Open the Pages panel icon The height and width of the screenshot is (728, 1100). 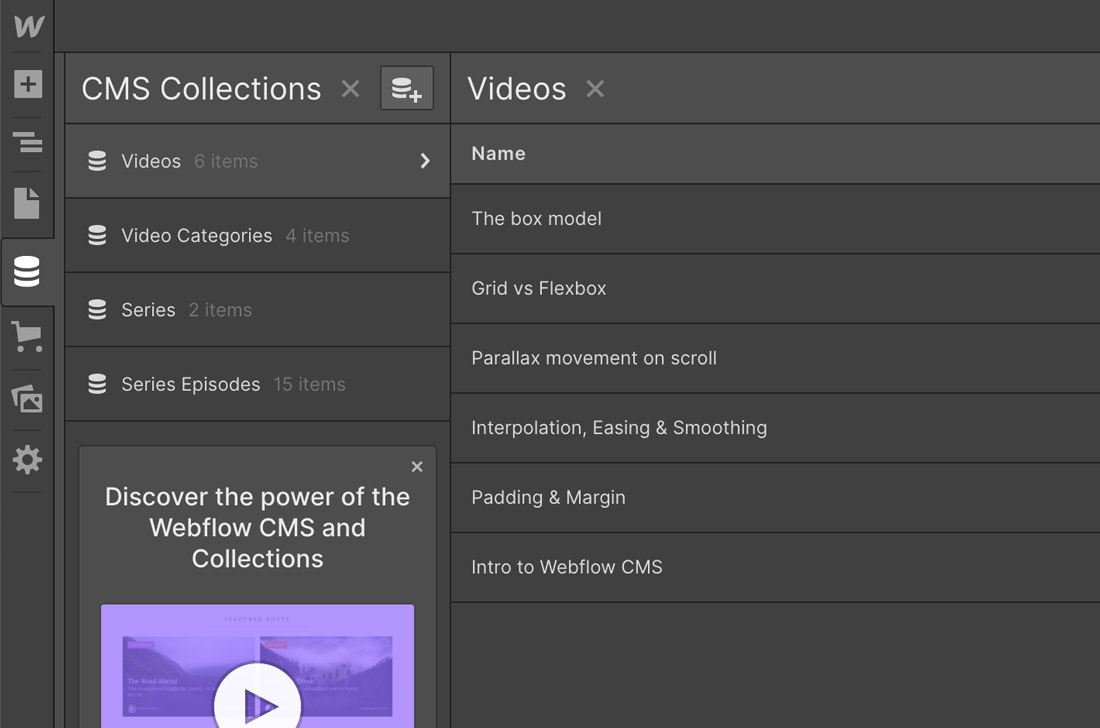(x=28, y=203)
